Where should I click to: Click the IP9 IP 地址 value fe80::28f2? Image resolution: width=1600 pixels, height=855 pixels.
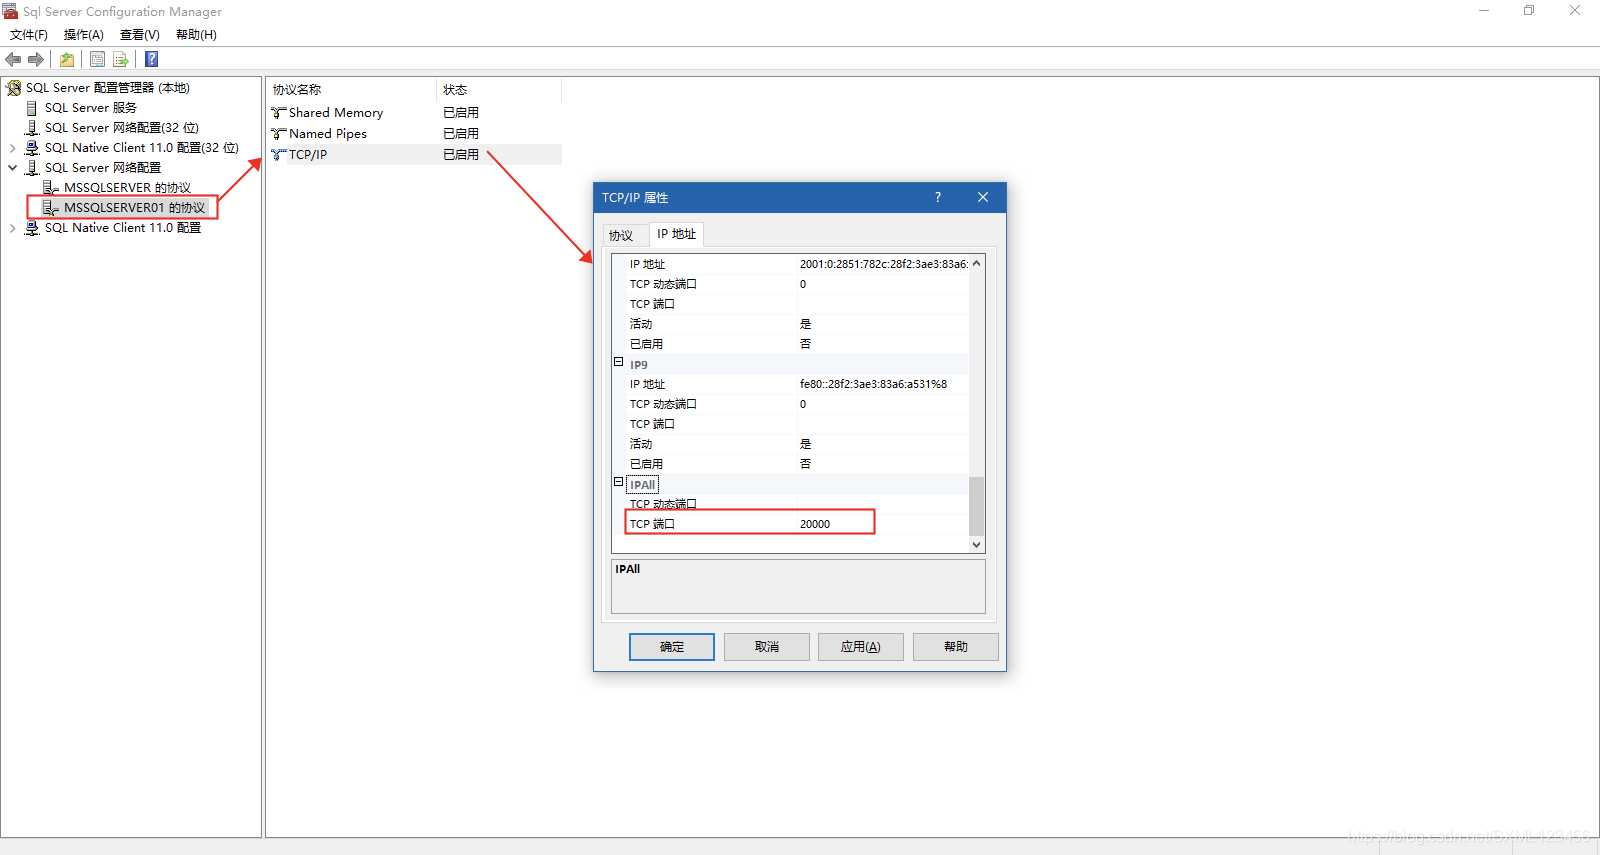873,384
